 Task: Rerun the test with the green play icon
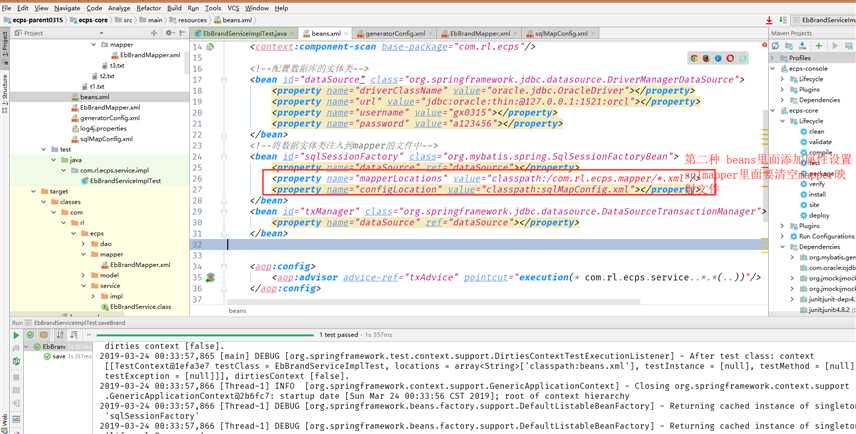(16, 335)
